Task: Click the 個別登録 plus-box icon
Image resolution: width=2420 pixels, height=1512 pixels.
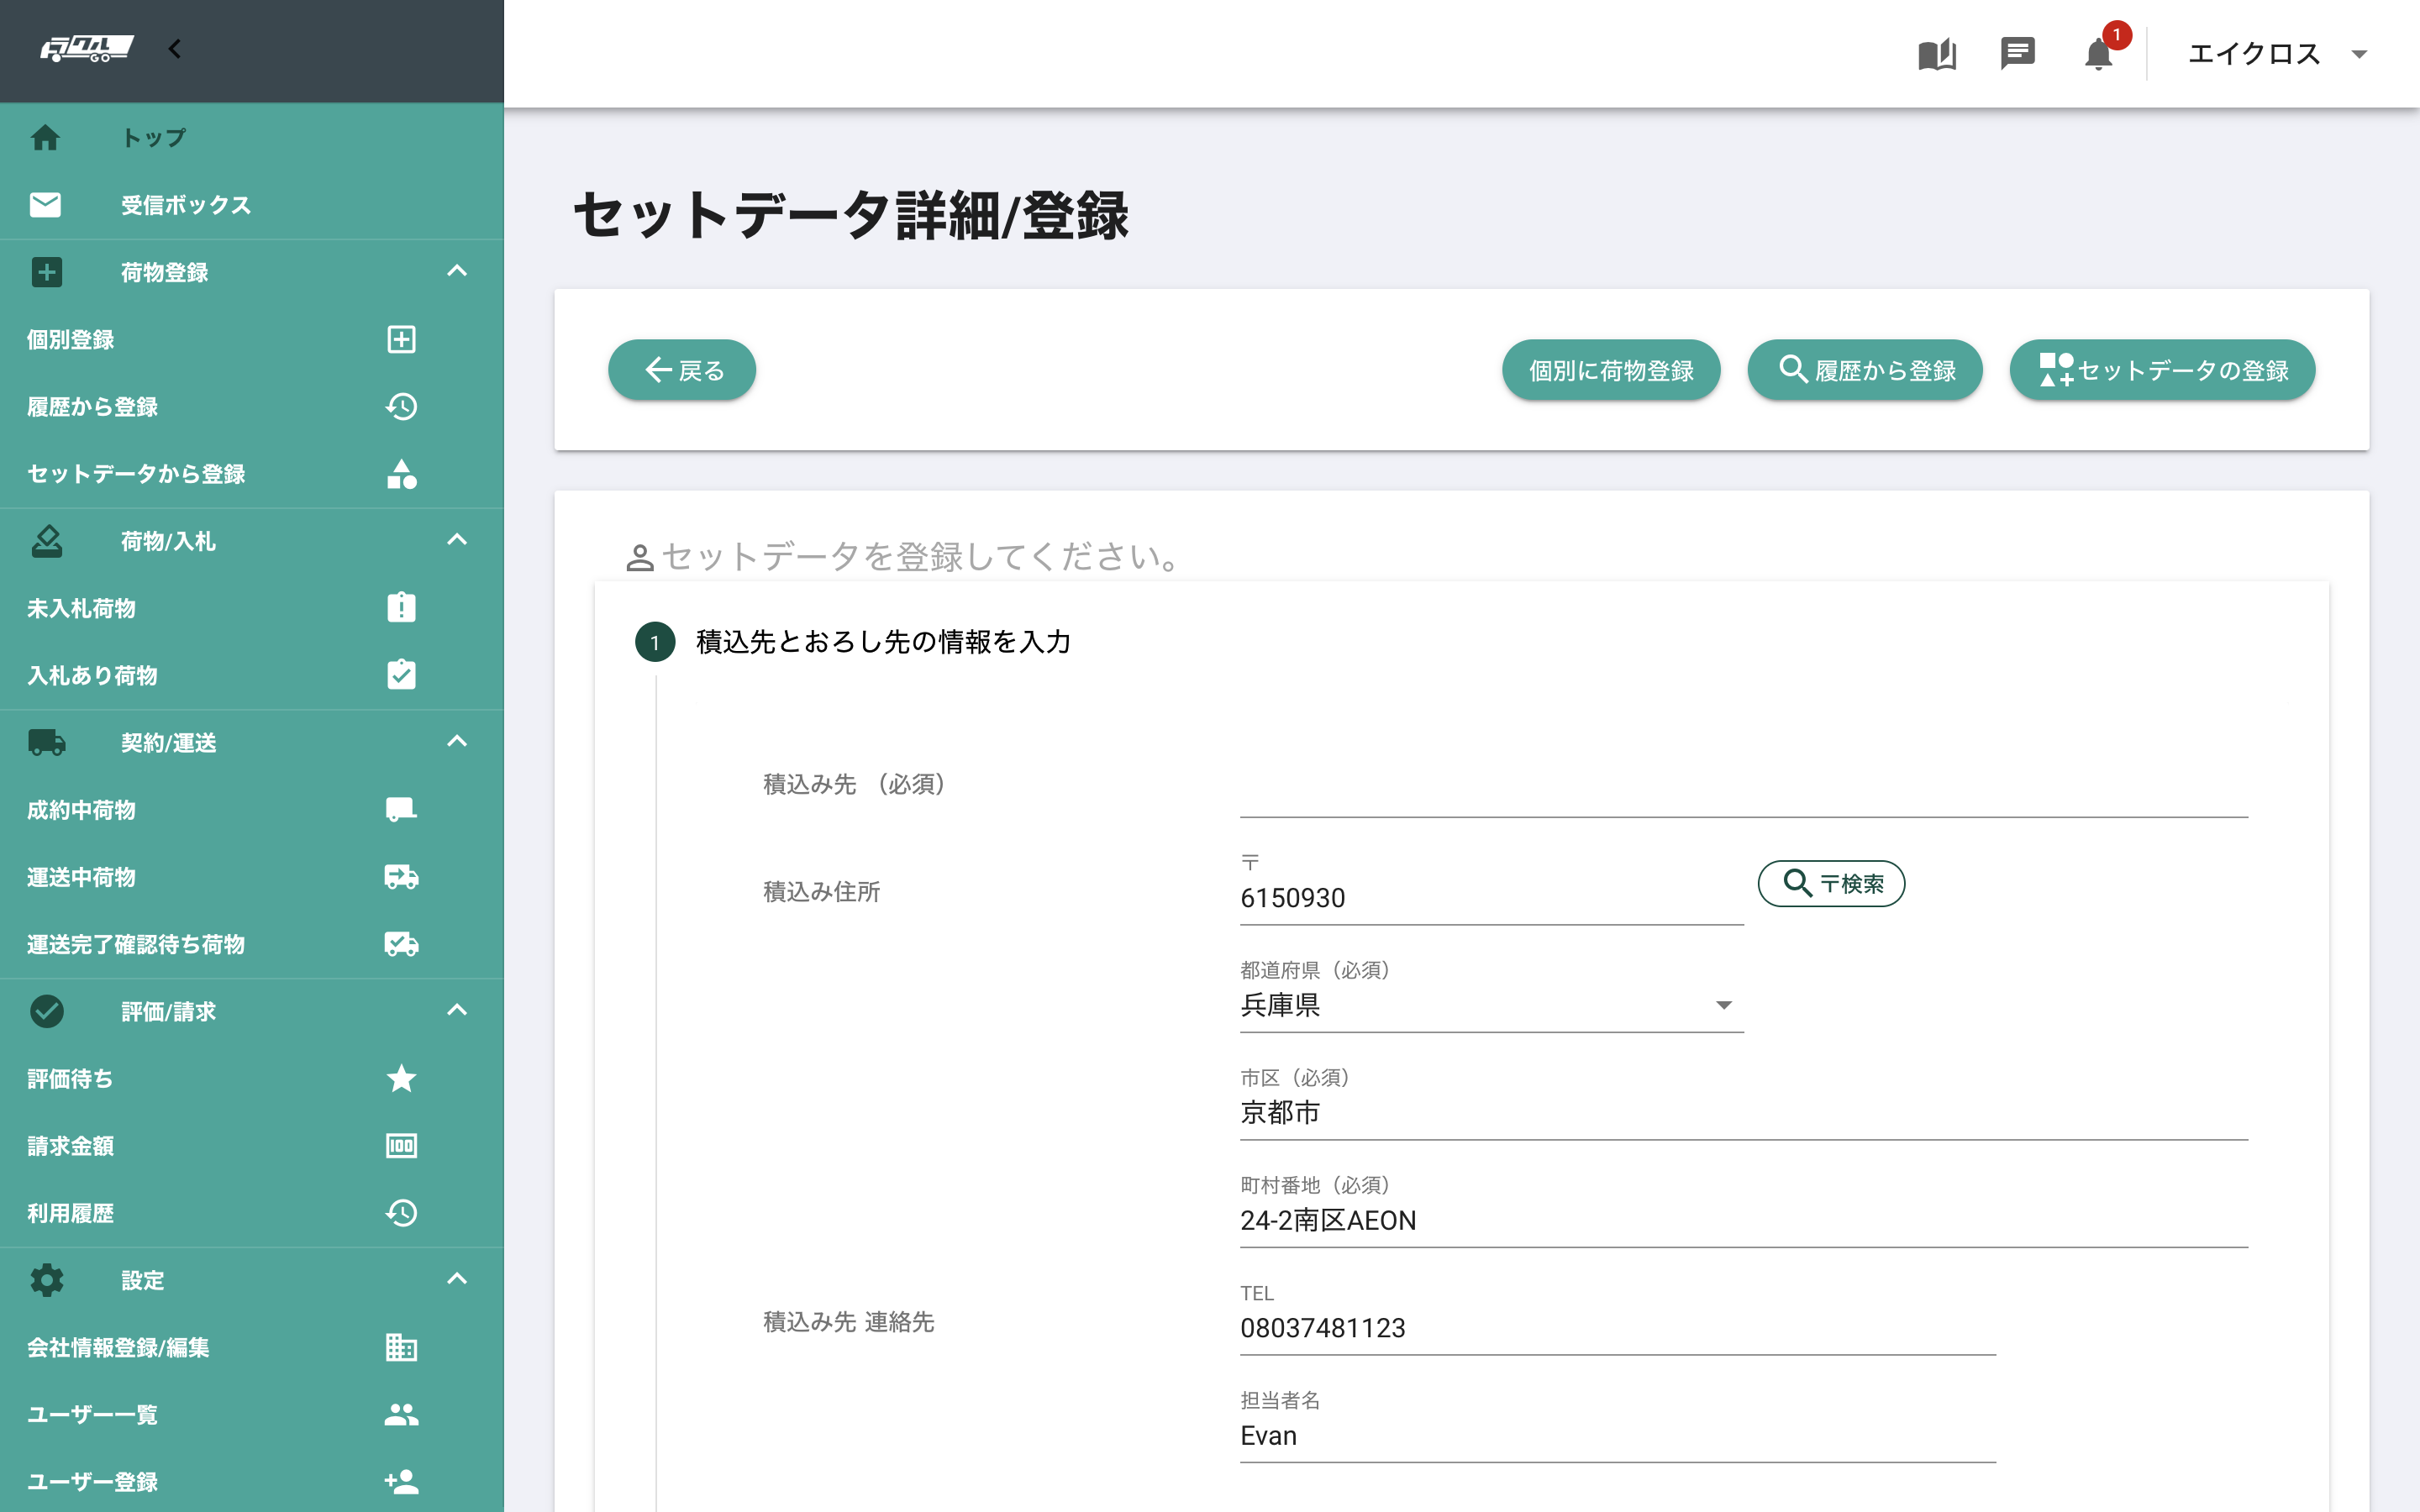Action: 401,339
